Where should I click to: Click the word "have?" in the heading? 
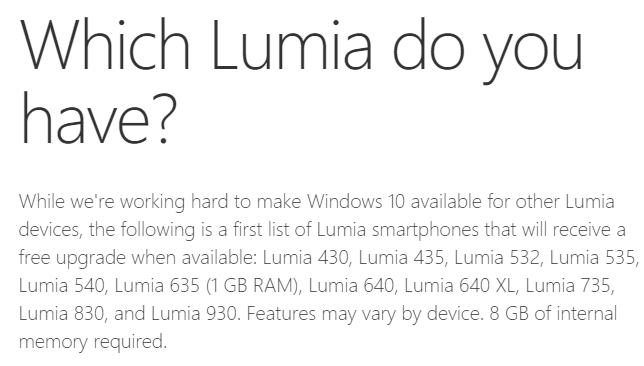(x=98, y=118)
